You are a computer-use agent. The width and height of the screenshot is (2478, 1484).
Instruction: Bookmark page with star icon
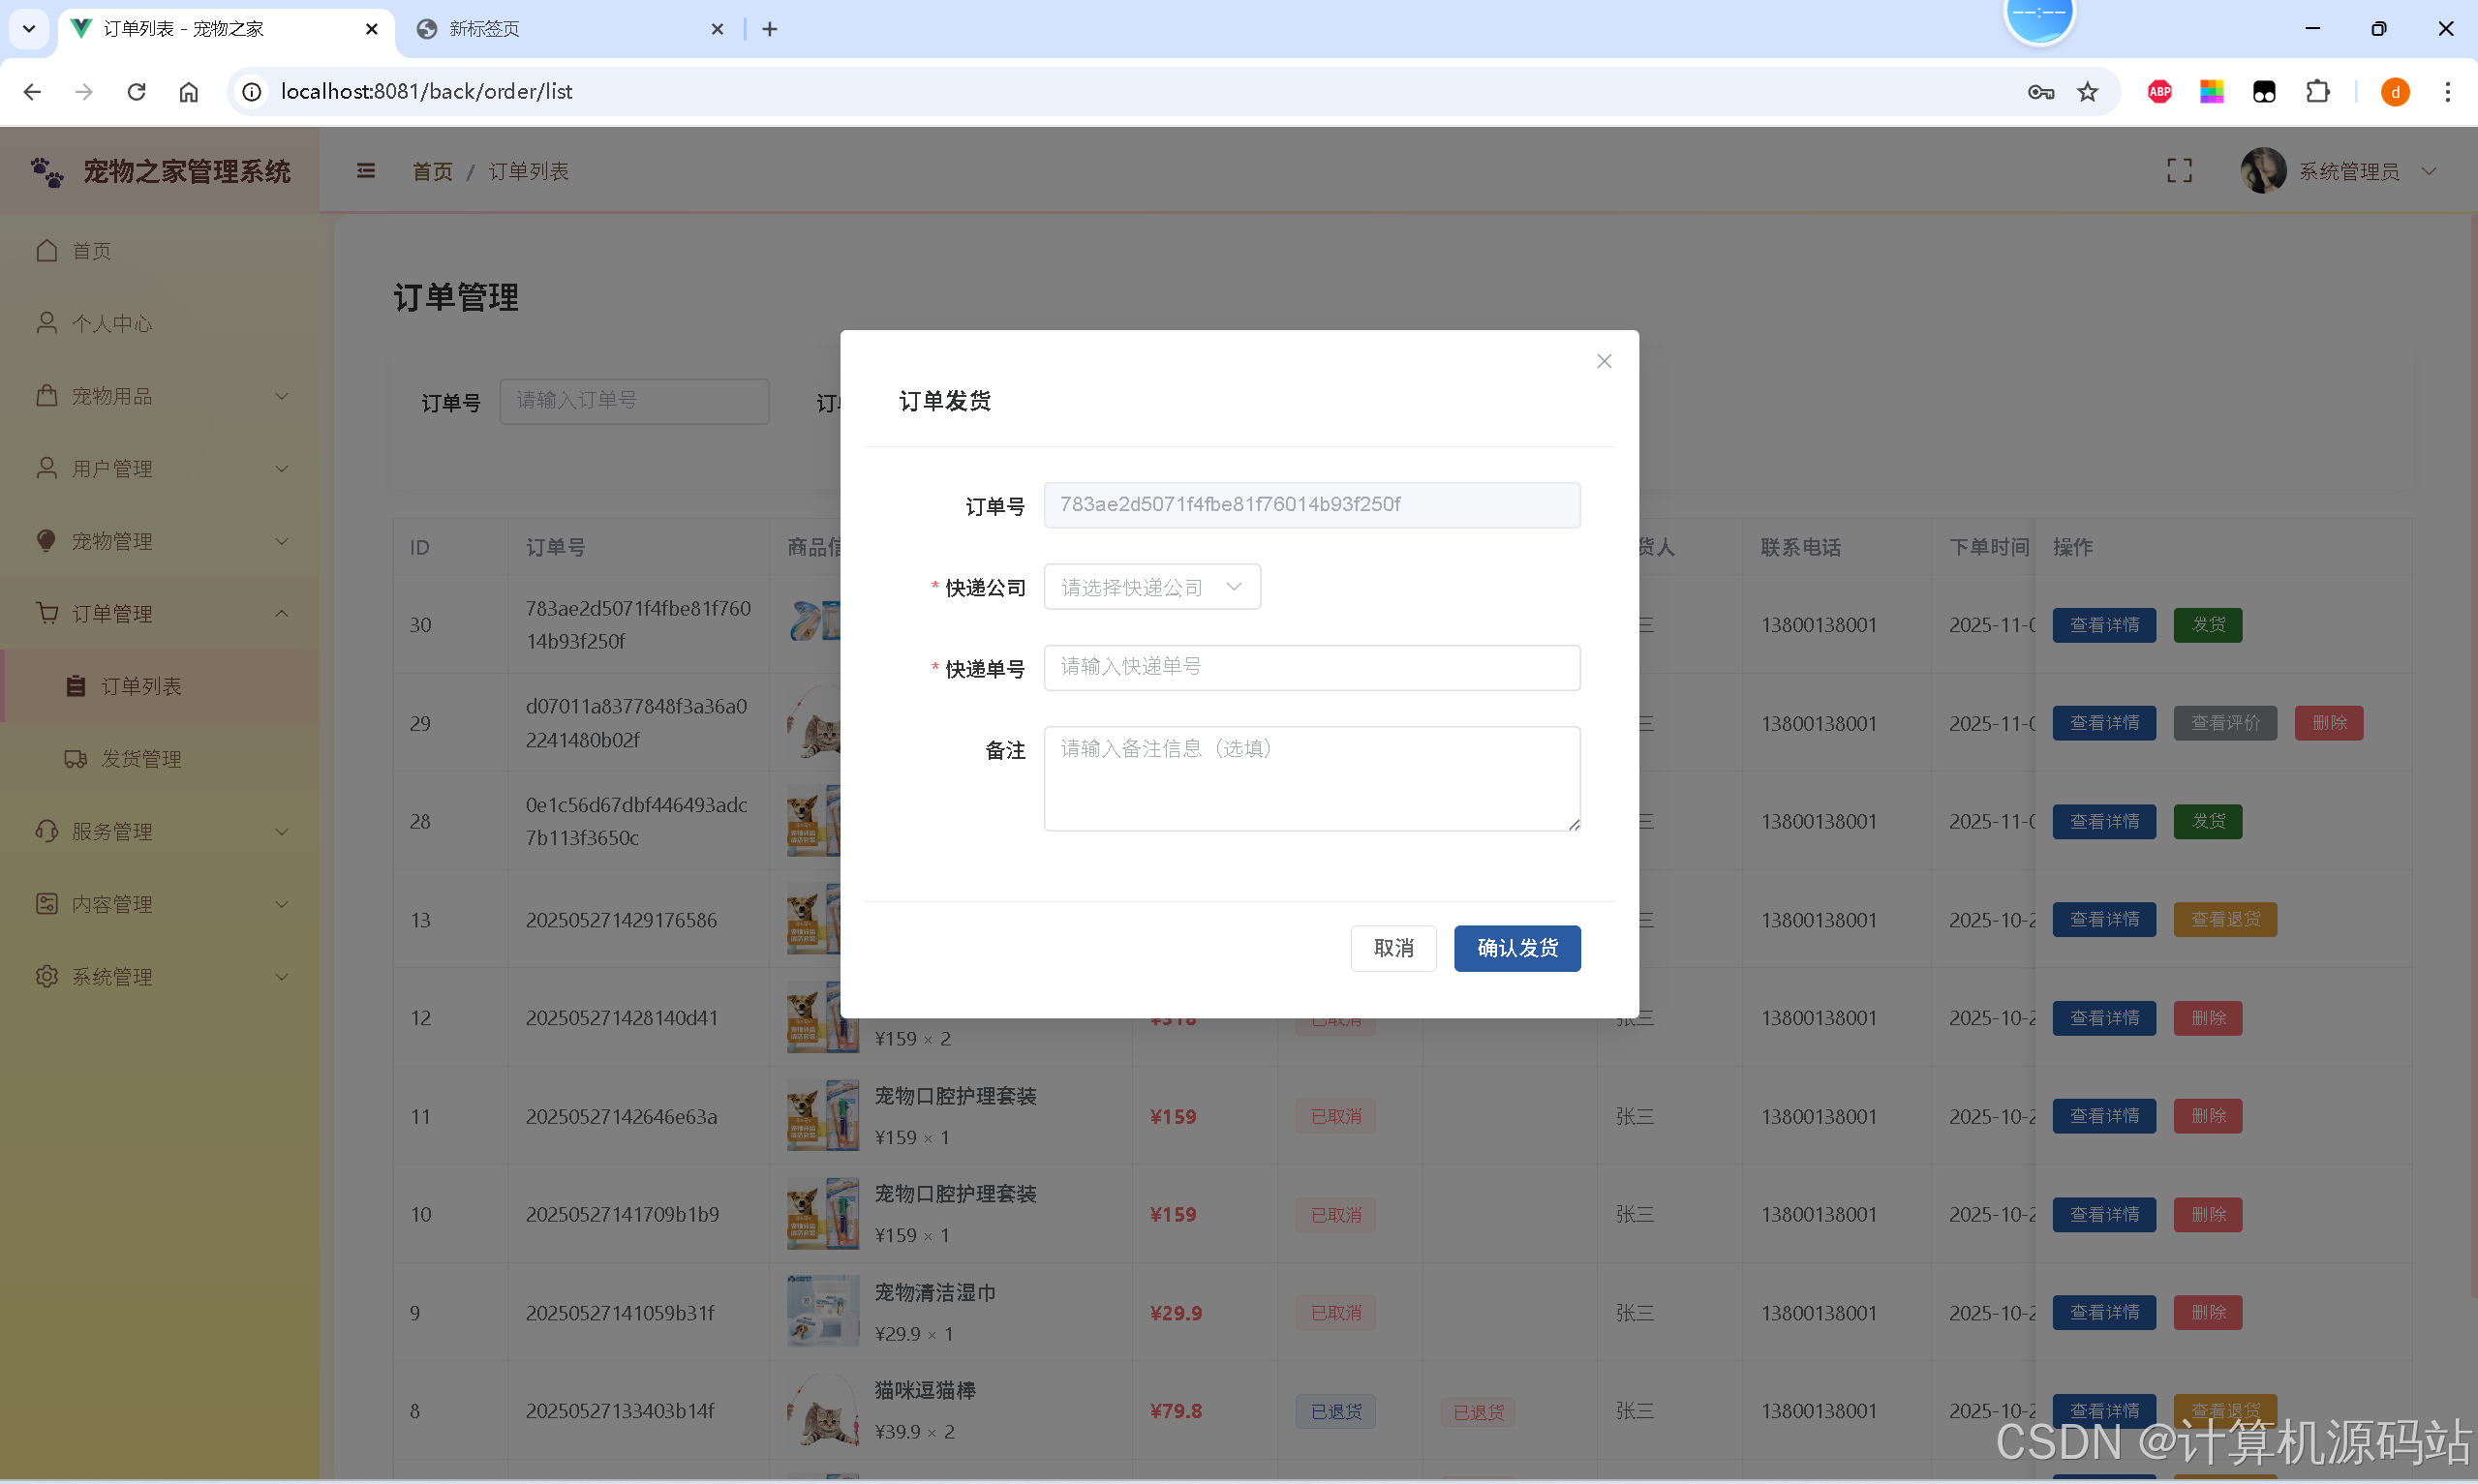[x=2088, y=92]
